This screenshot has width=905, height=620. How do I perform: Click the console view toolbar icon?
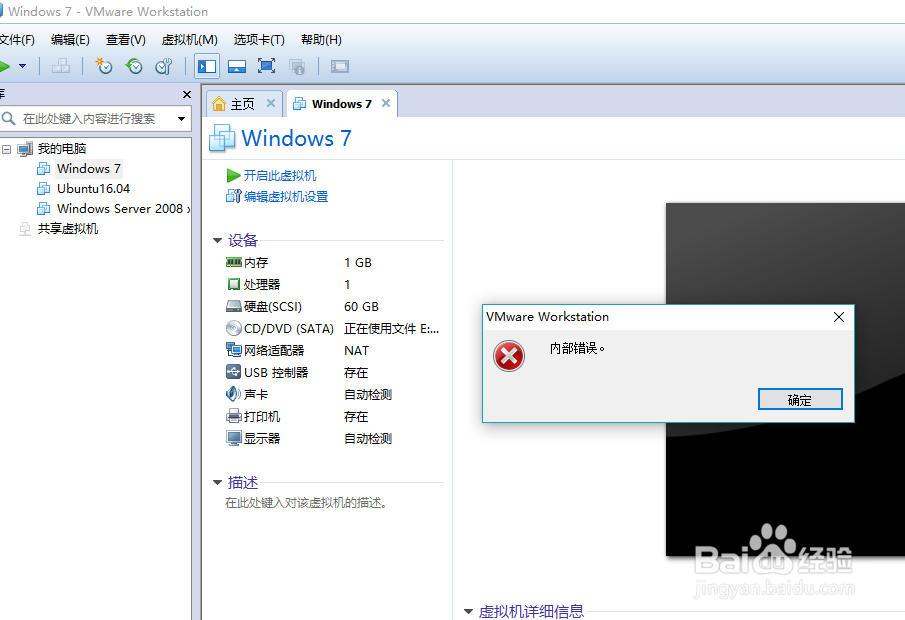[339, 66]
